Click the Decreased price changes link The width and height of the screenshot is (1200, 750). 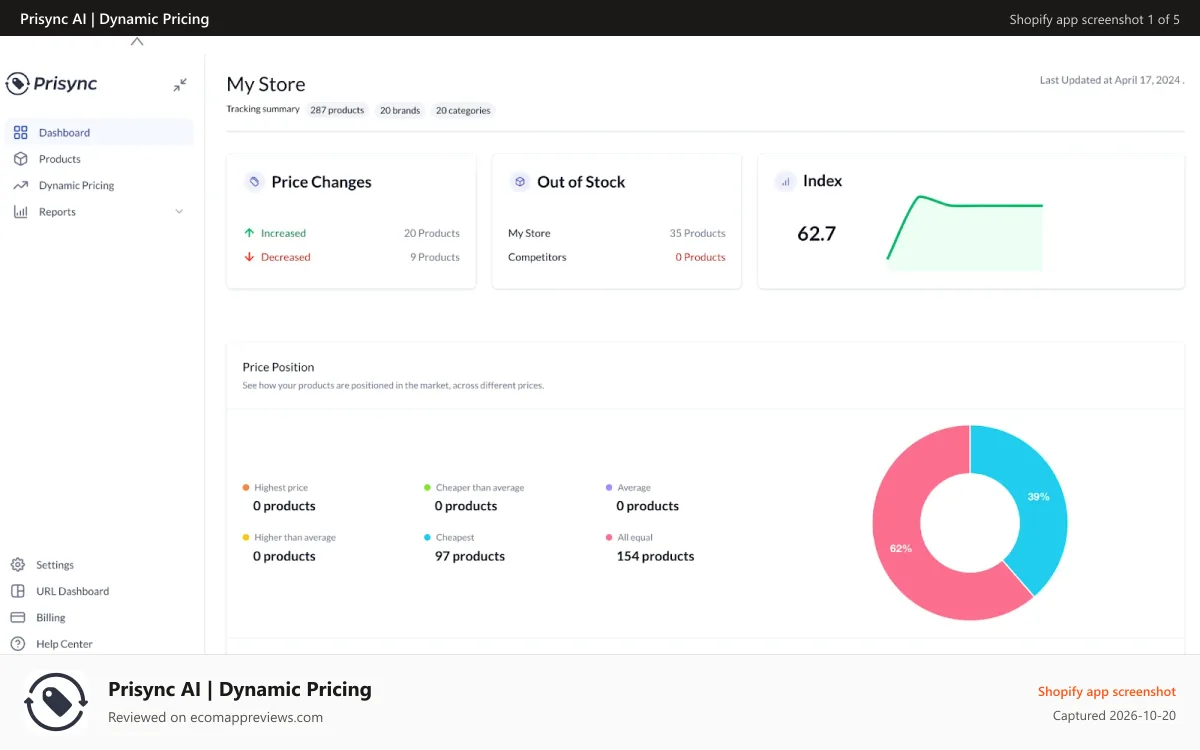click(286, 257)
